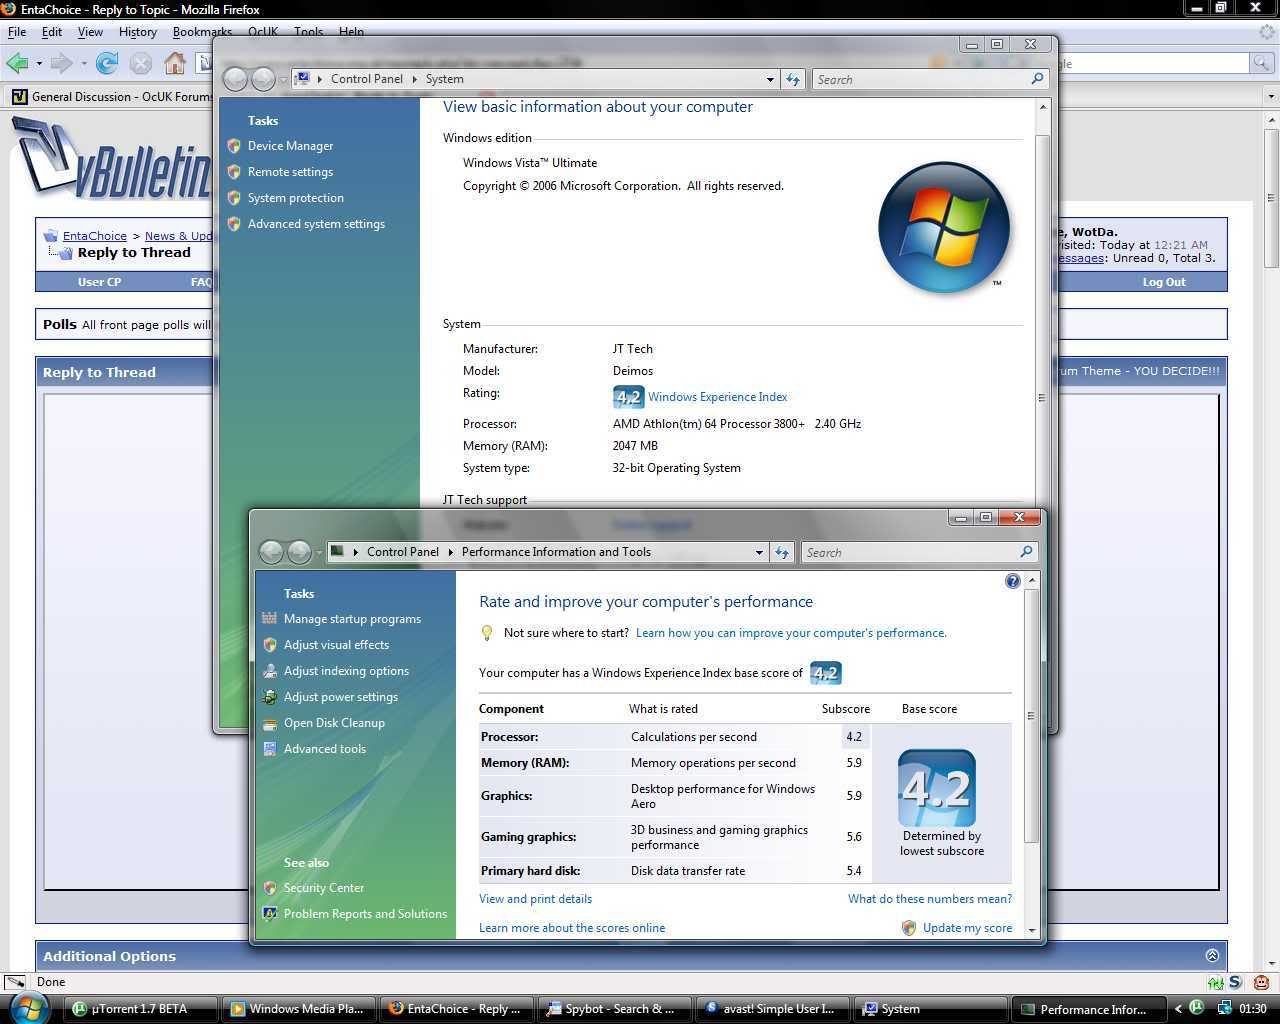Click Log Out in forum navbar
Screen dimensions: 1280x1024
1164,282
